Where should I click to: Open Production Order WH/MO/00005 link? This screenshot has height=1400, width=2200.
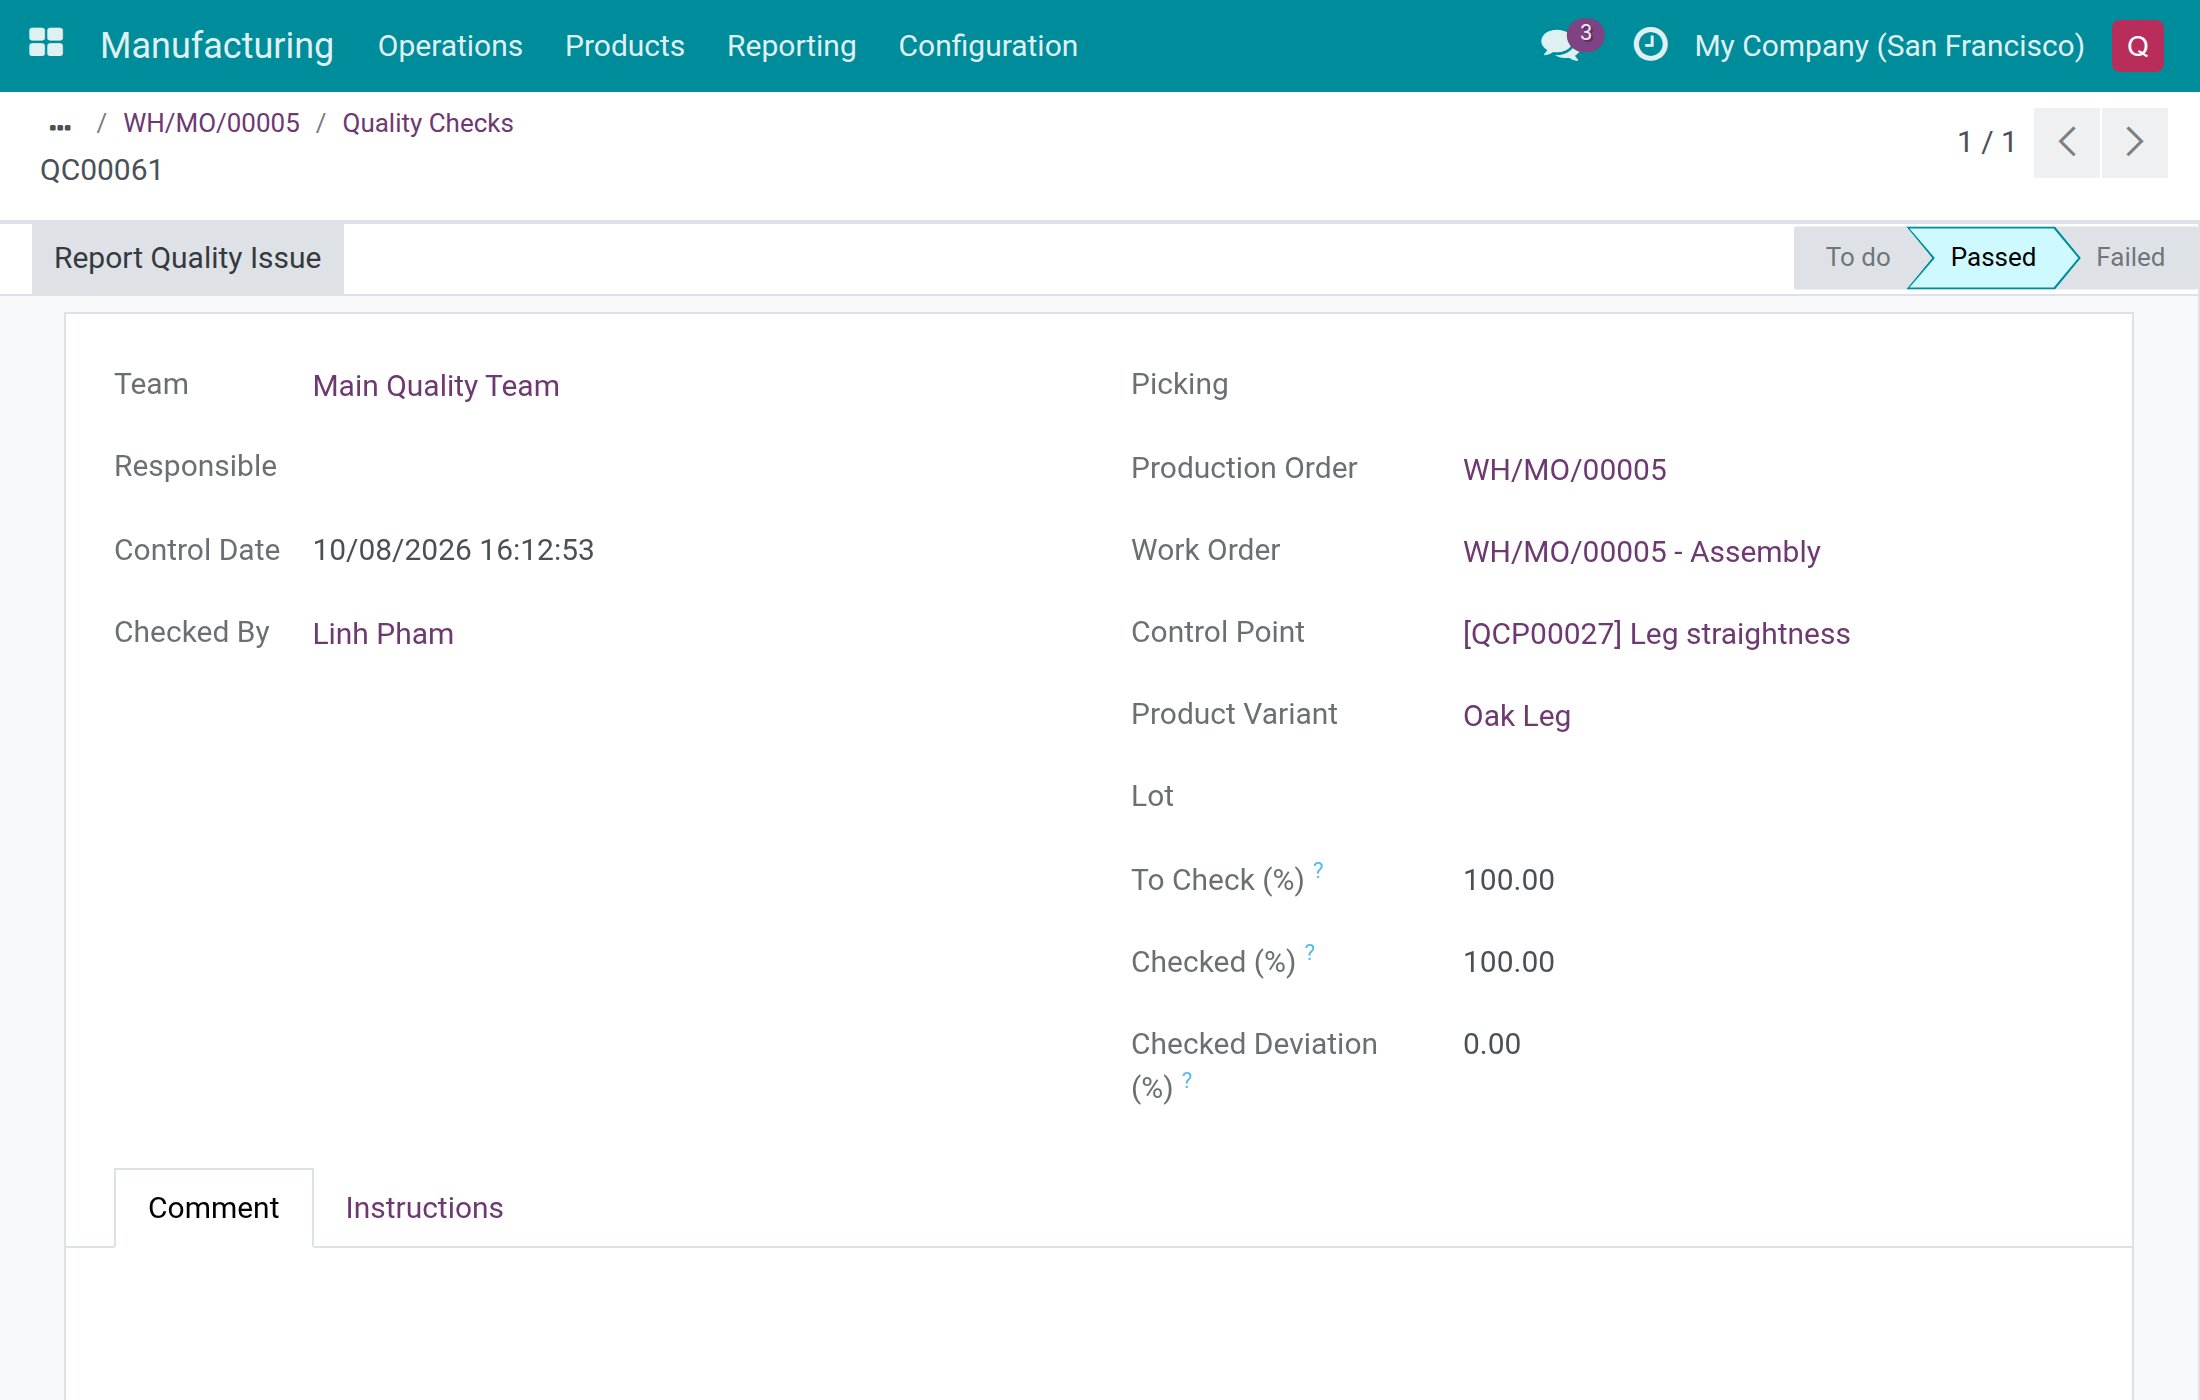(x=1564, y=470)
